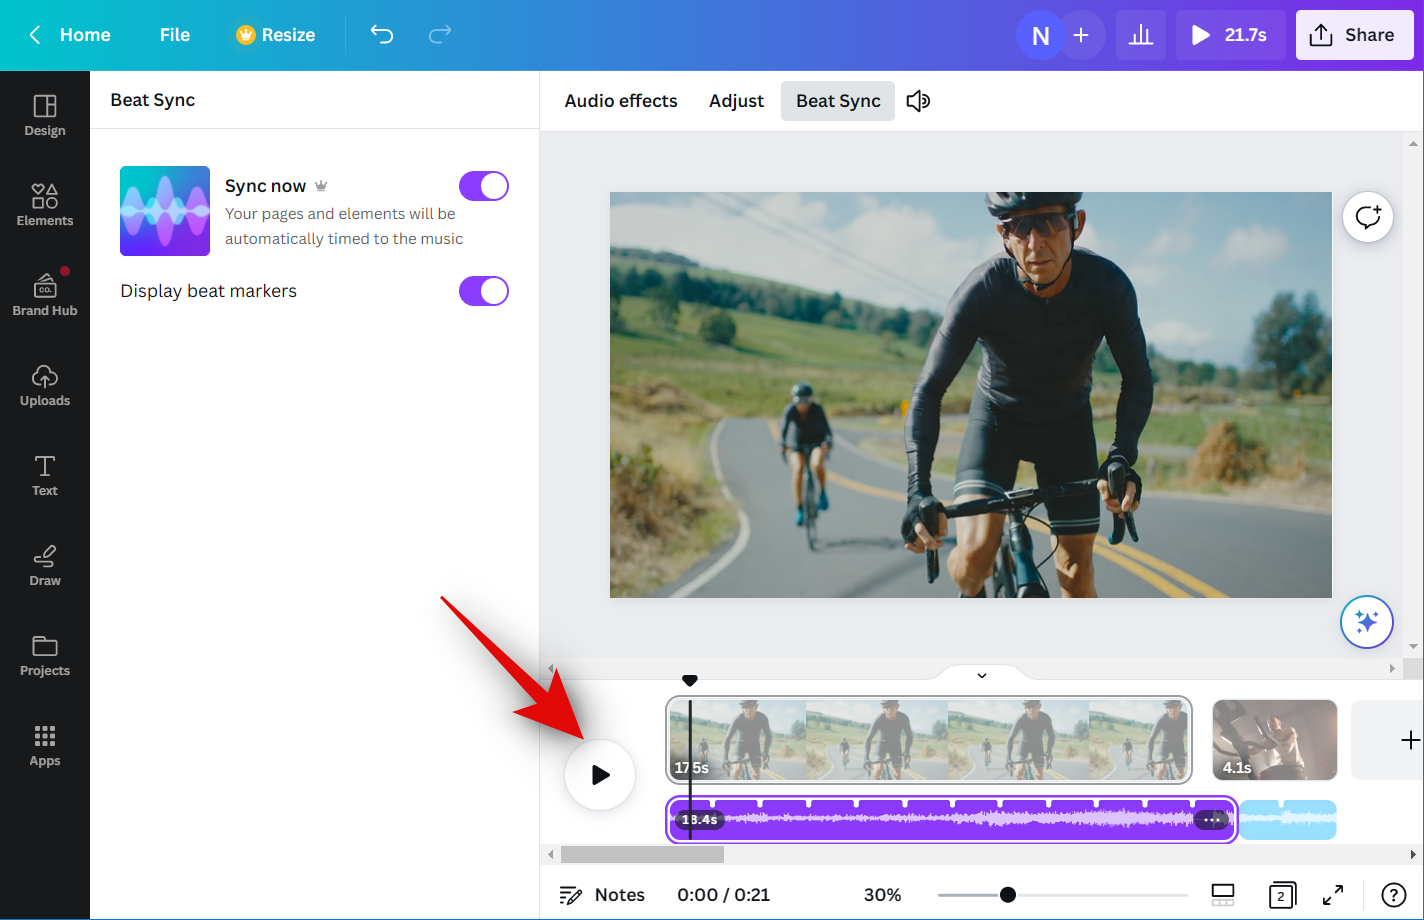Viewport: 1424px width, 920px height.
Task: Open the File menu
Action: 174,35
